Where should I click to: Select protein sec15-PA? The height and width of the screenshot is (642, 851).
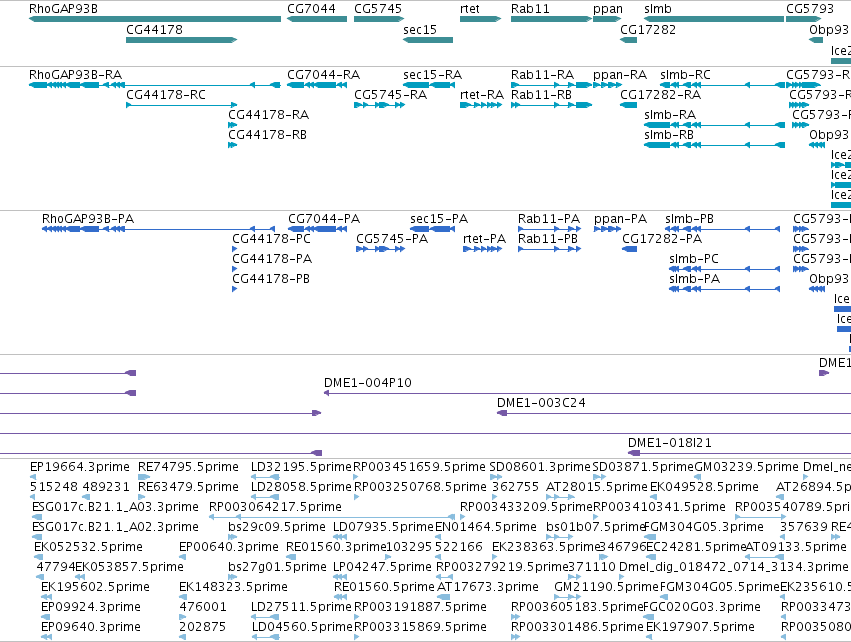(432, 229)
